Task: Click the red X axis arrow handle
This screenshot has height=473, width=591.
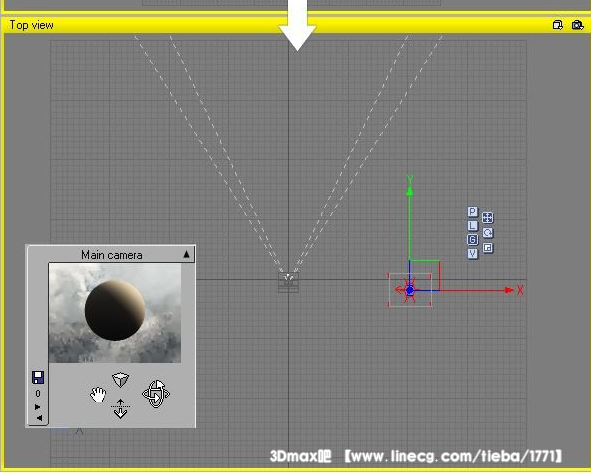Action: (509, 290)
